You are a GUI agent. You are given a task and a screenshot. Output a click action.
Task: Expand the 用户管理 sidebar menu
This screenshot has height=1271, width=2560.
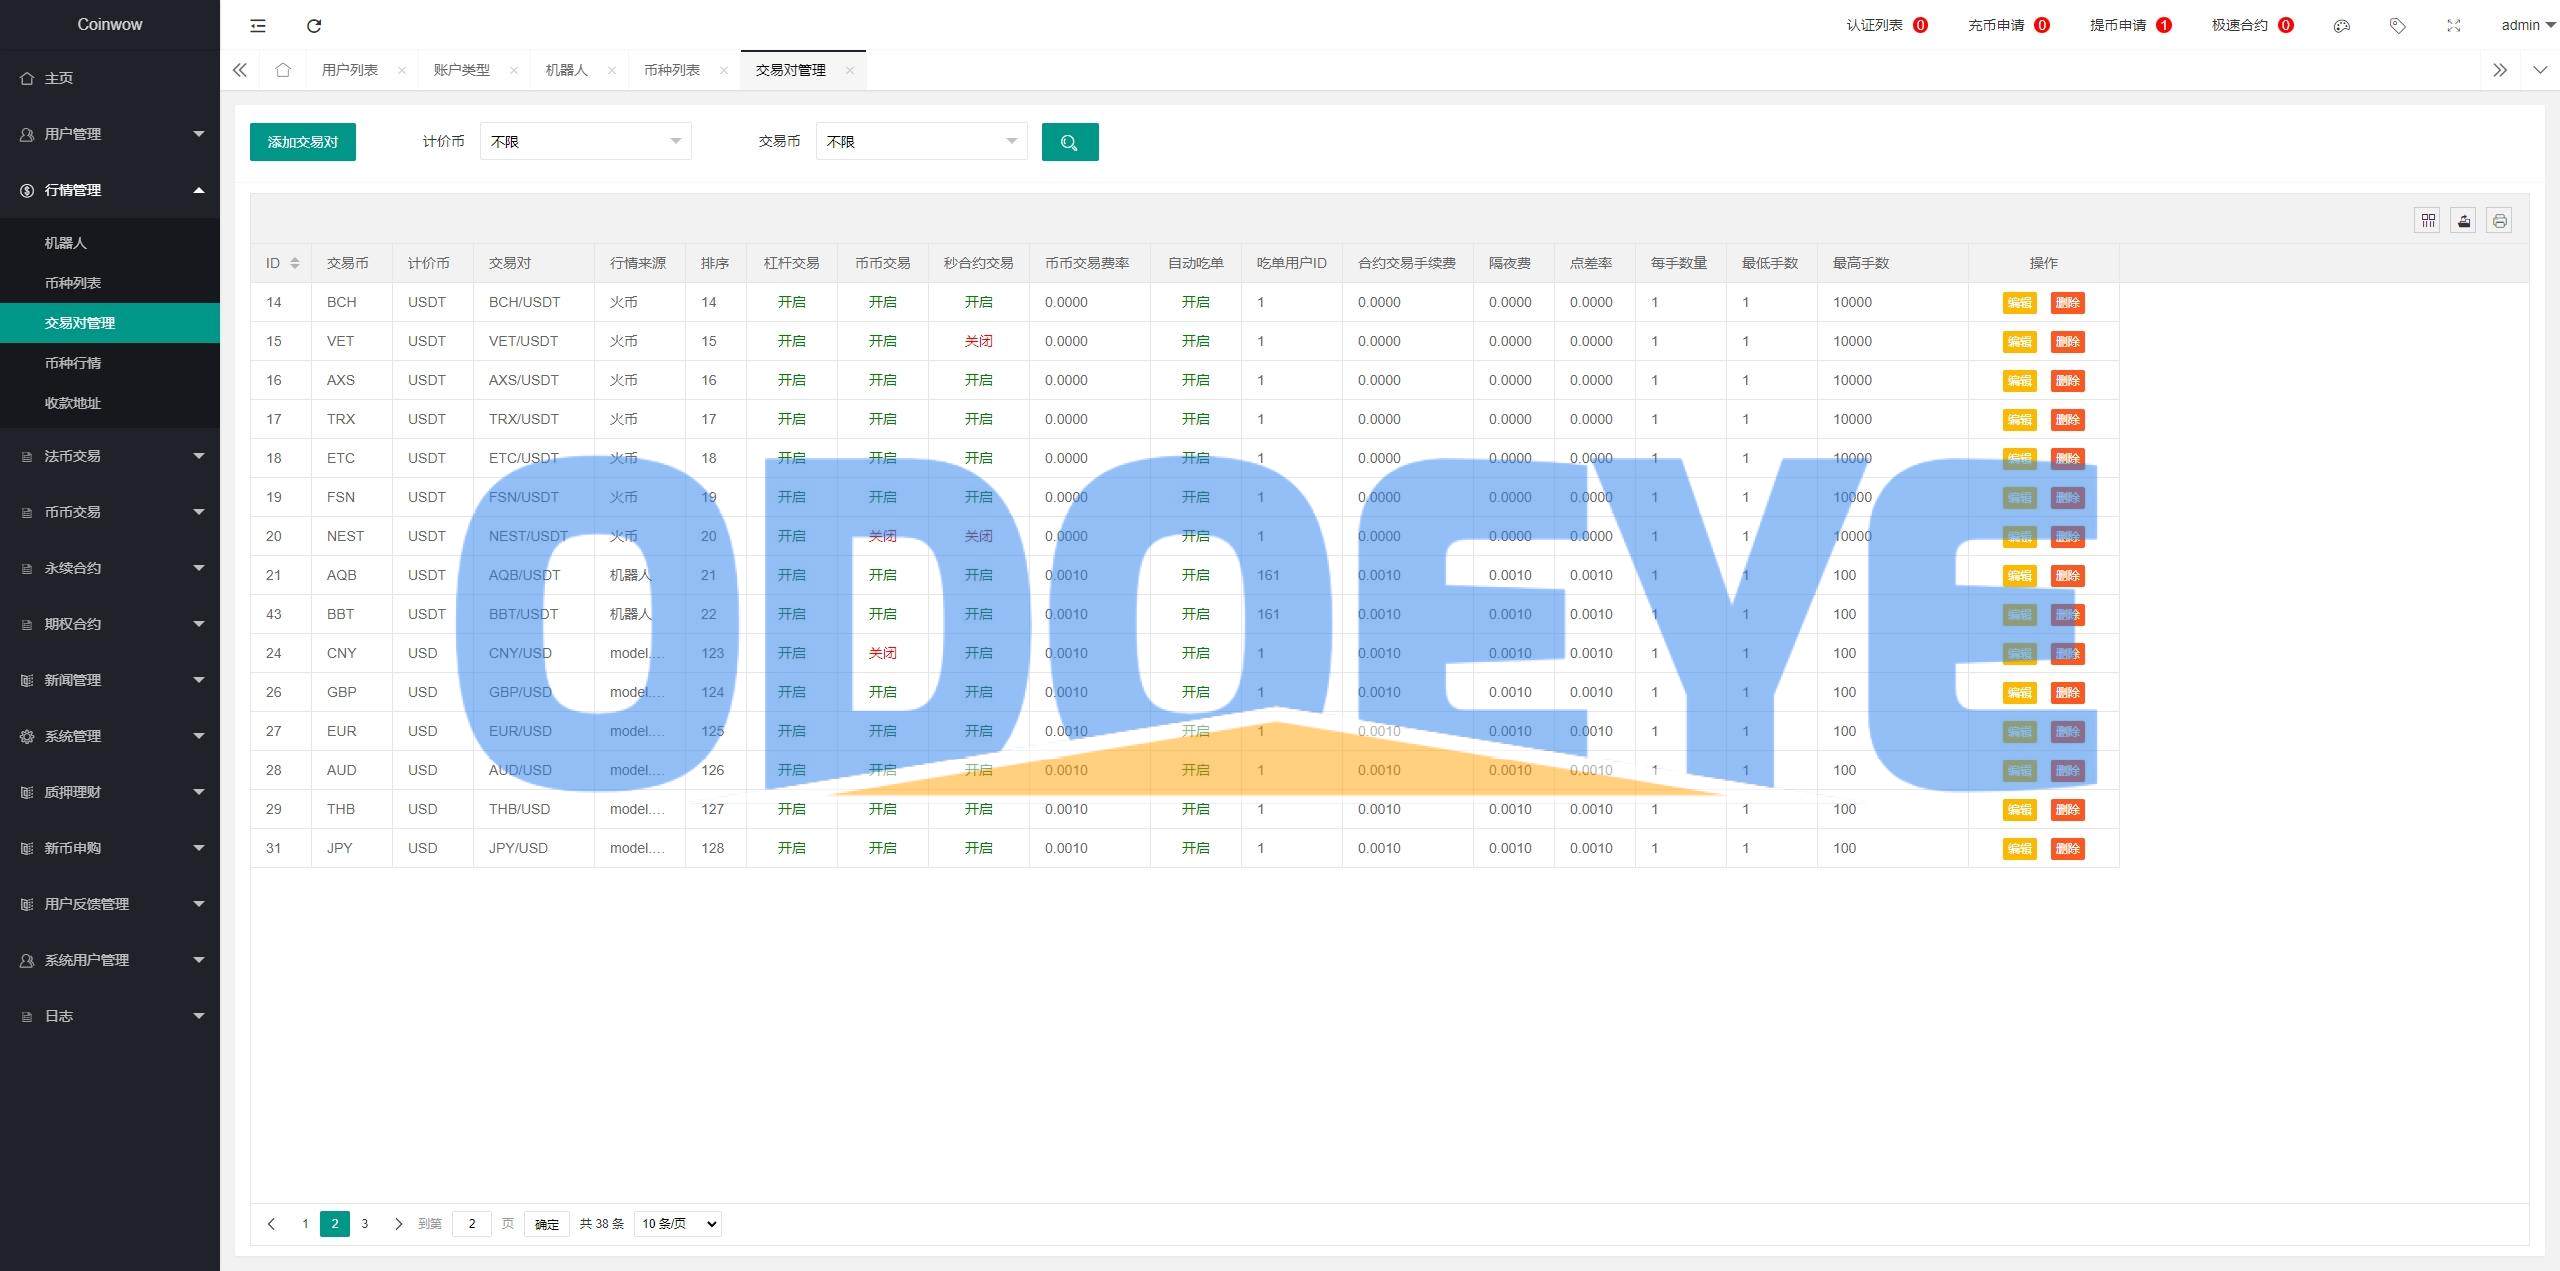tap(110, 134)
